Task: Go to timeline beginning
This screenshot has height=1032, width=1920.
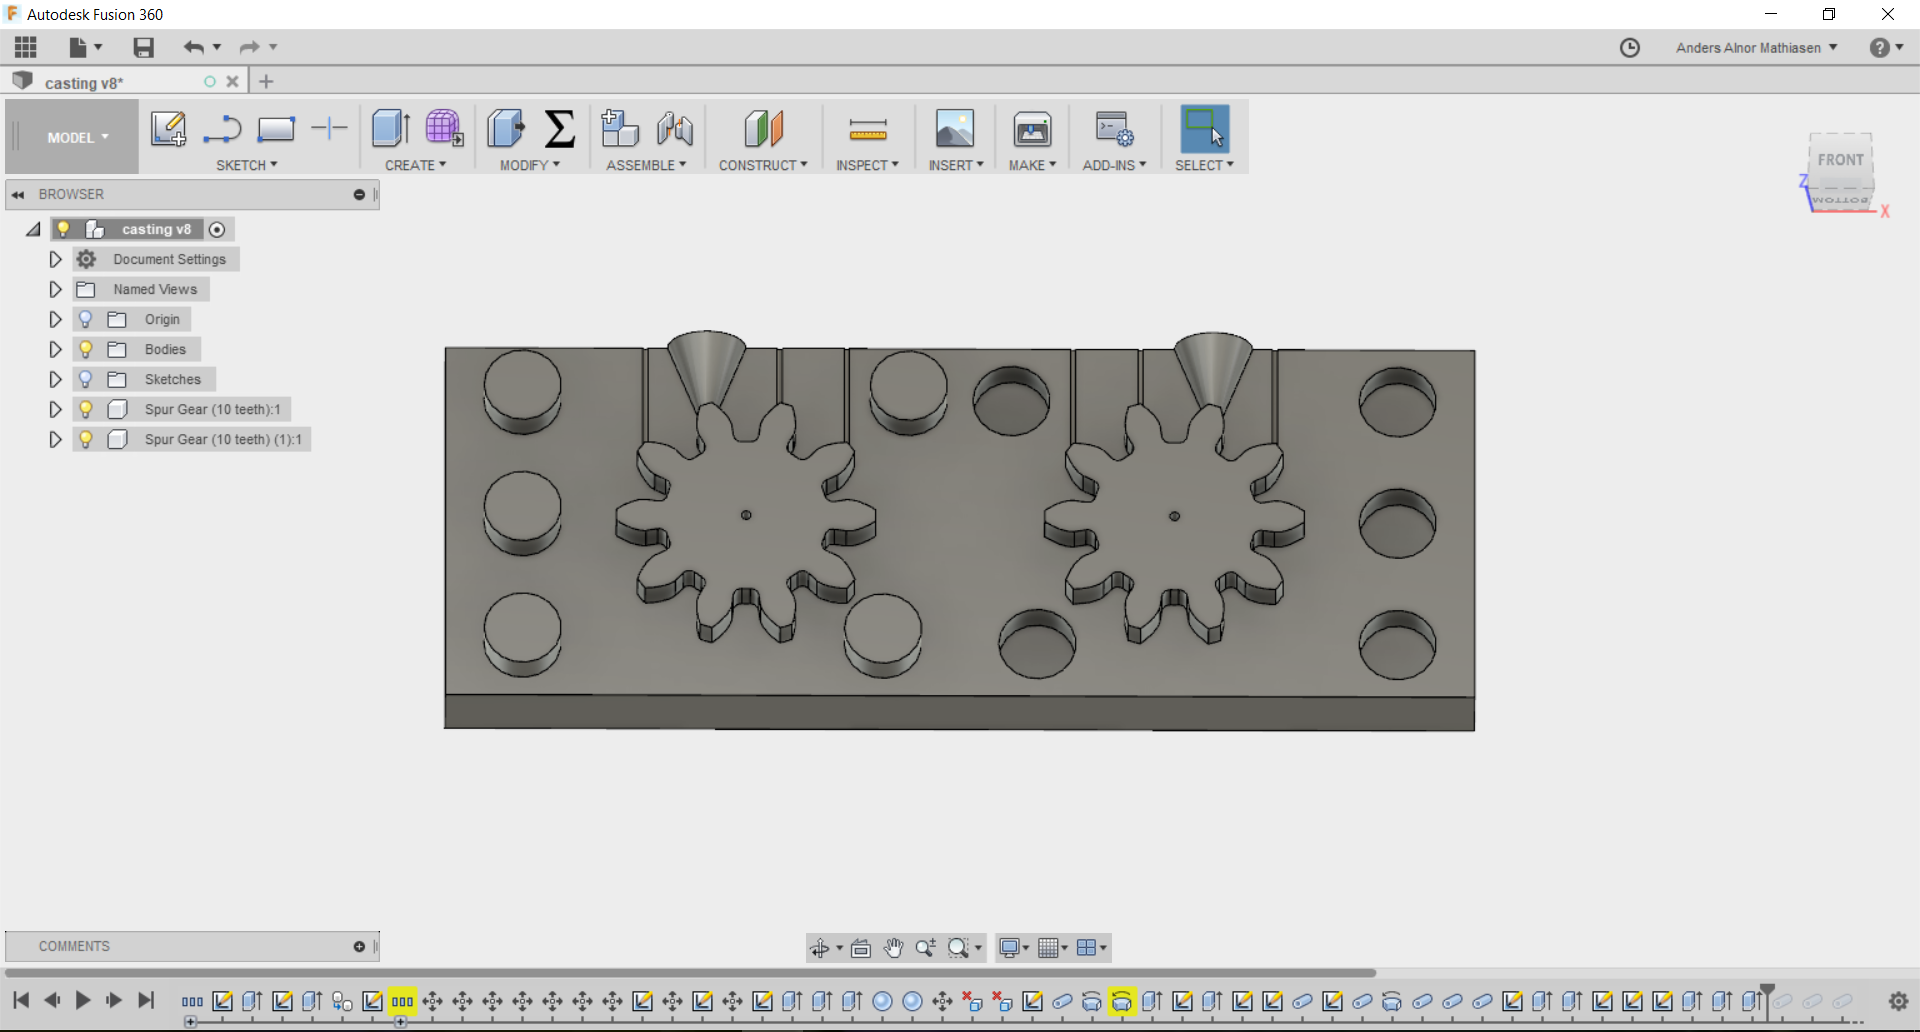Action: tap(21, 1000)
